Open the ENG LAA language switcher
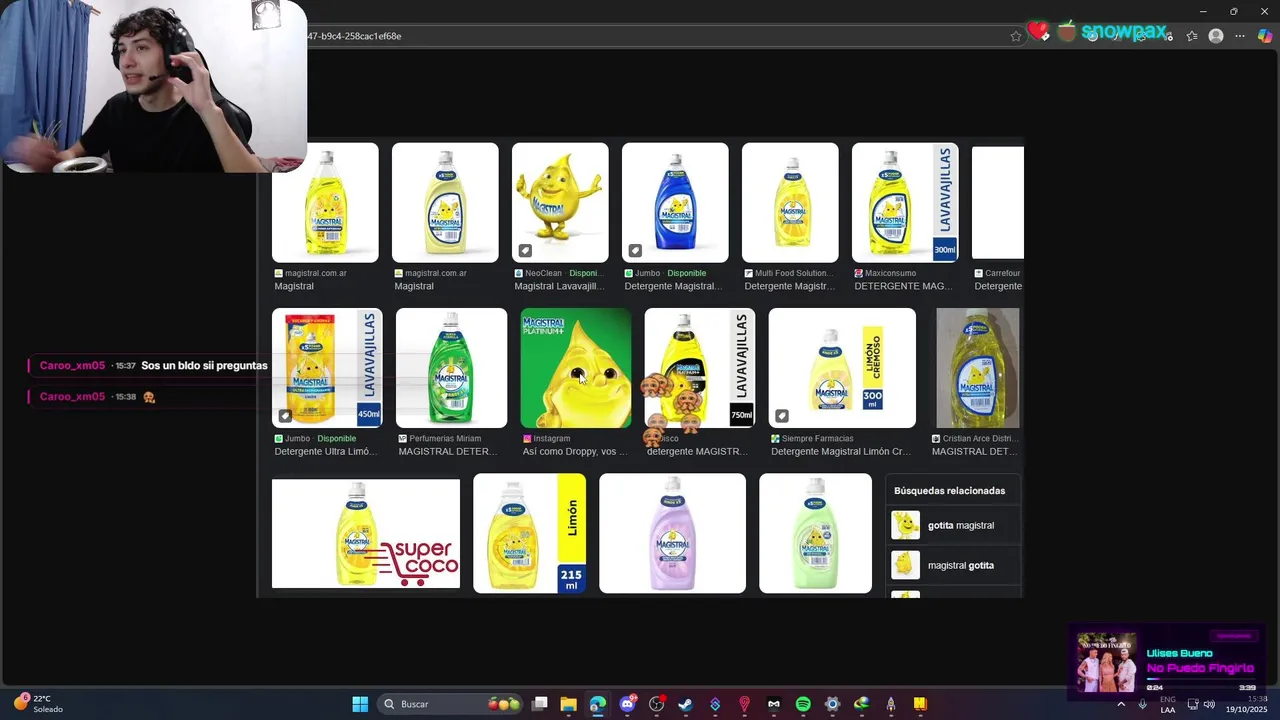The image size is (1280, 720). pyautogui.click(x=1168, y=704)
